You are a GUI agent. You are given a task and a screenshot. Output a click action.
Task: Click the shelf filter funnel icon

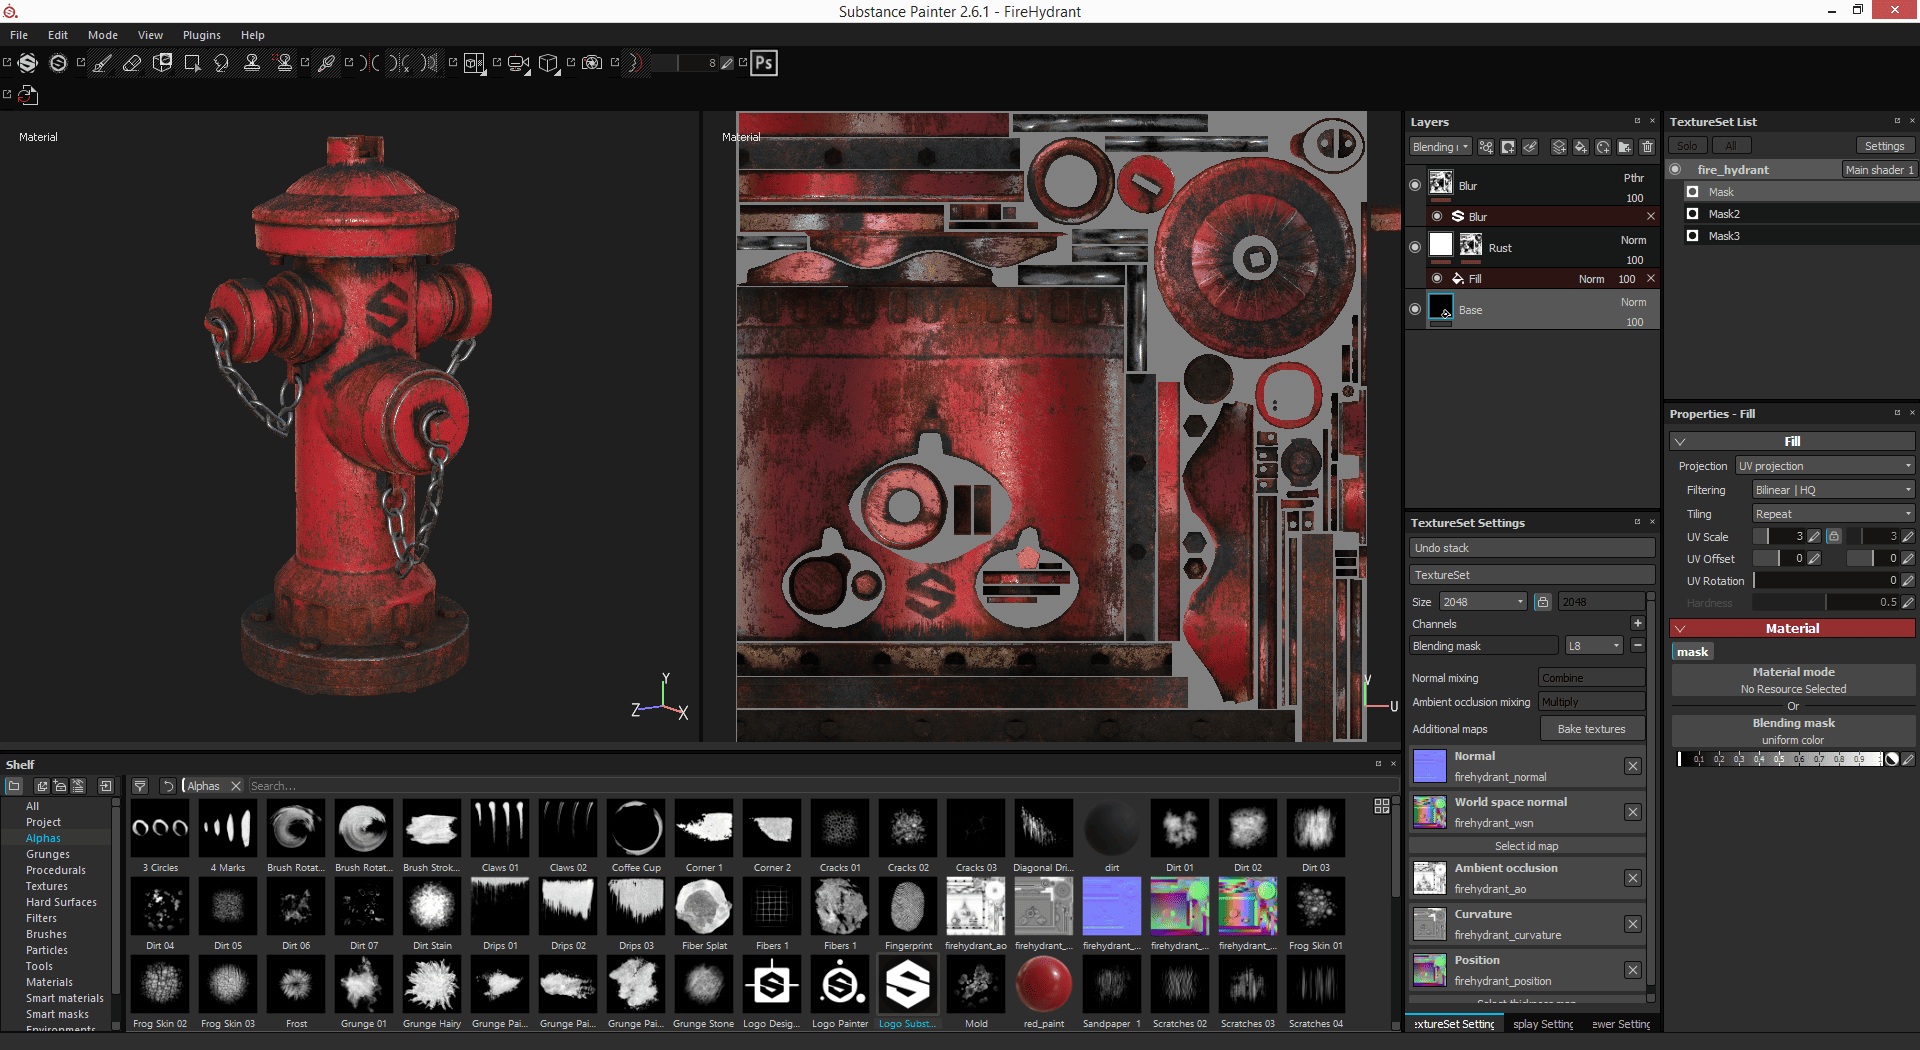[140, 786]
